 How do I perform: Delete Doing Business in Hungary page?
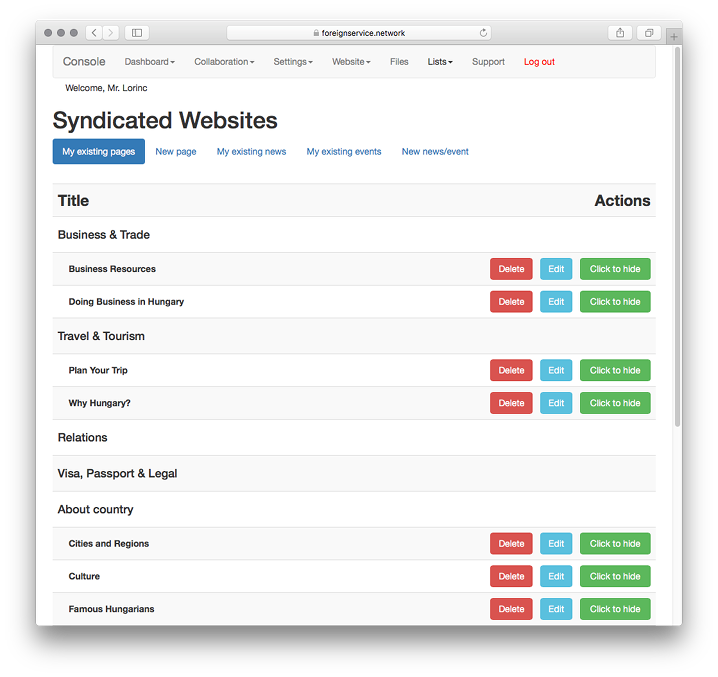(x=511, y=302)
